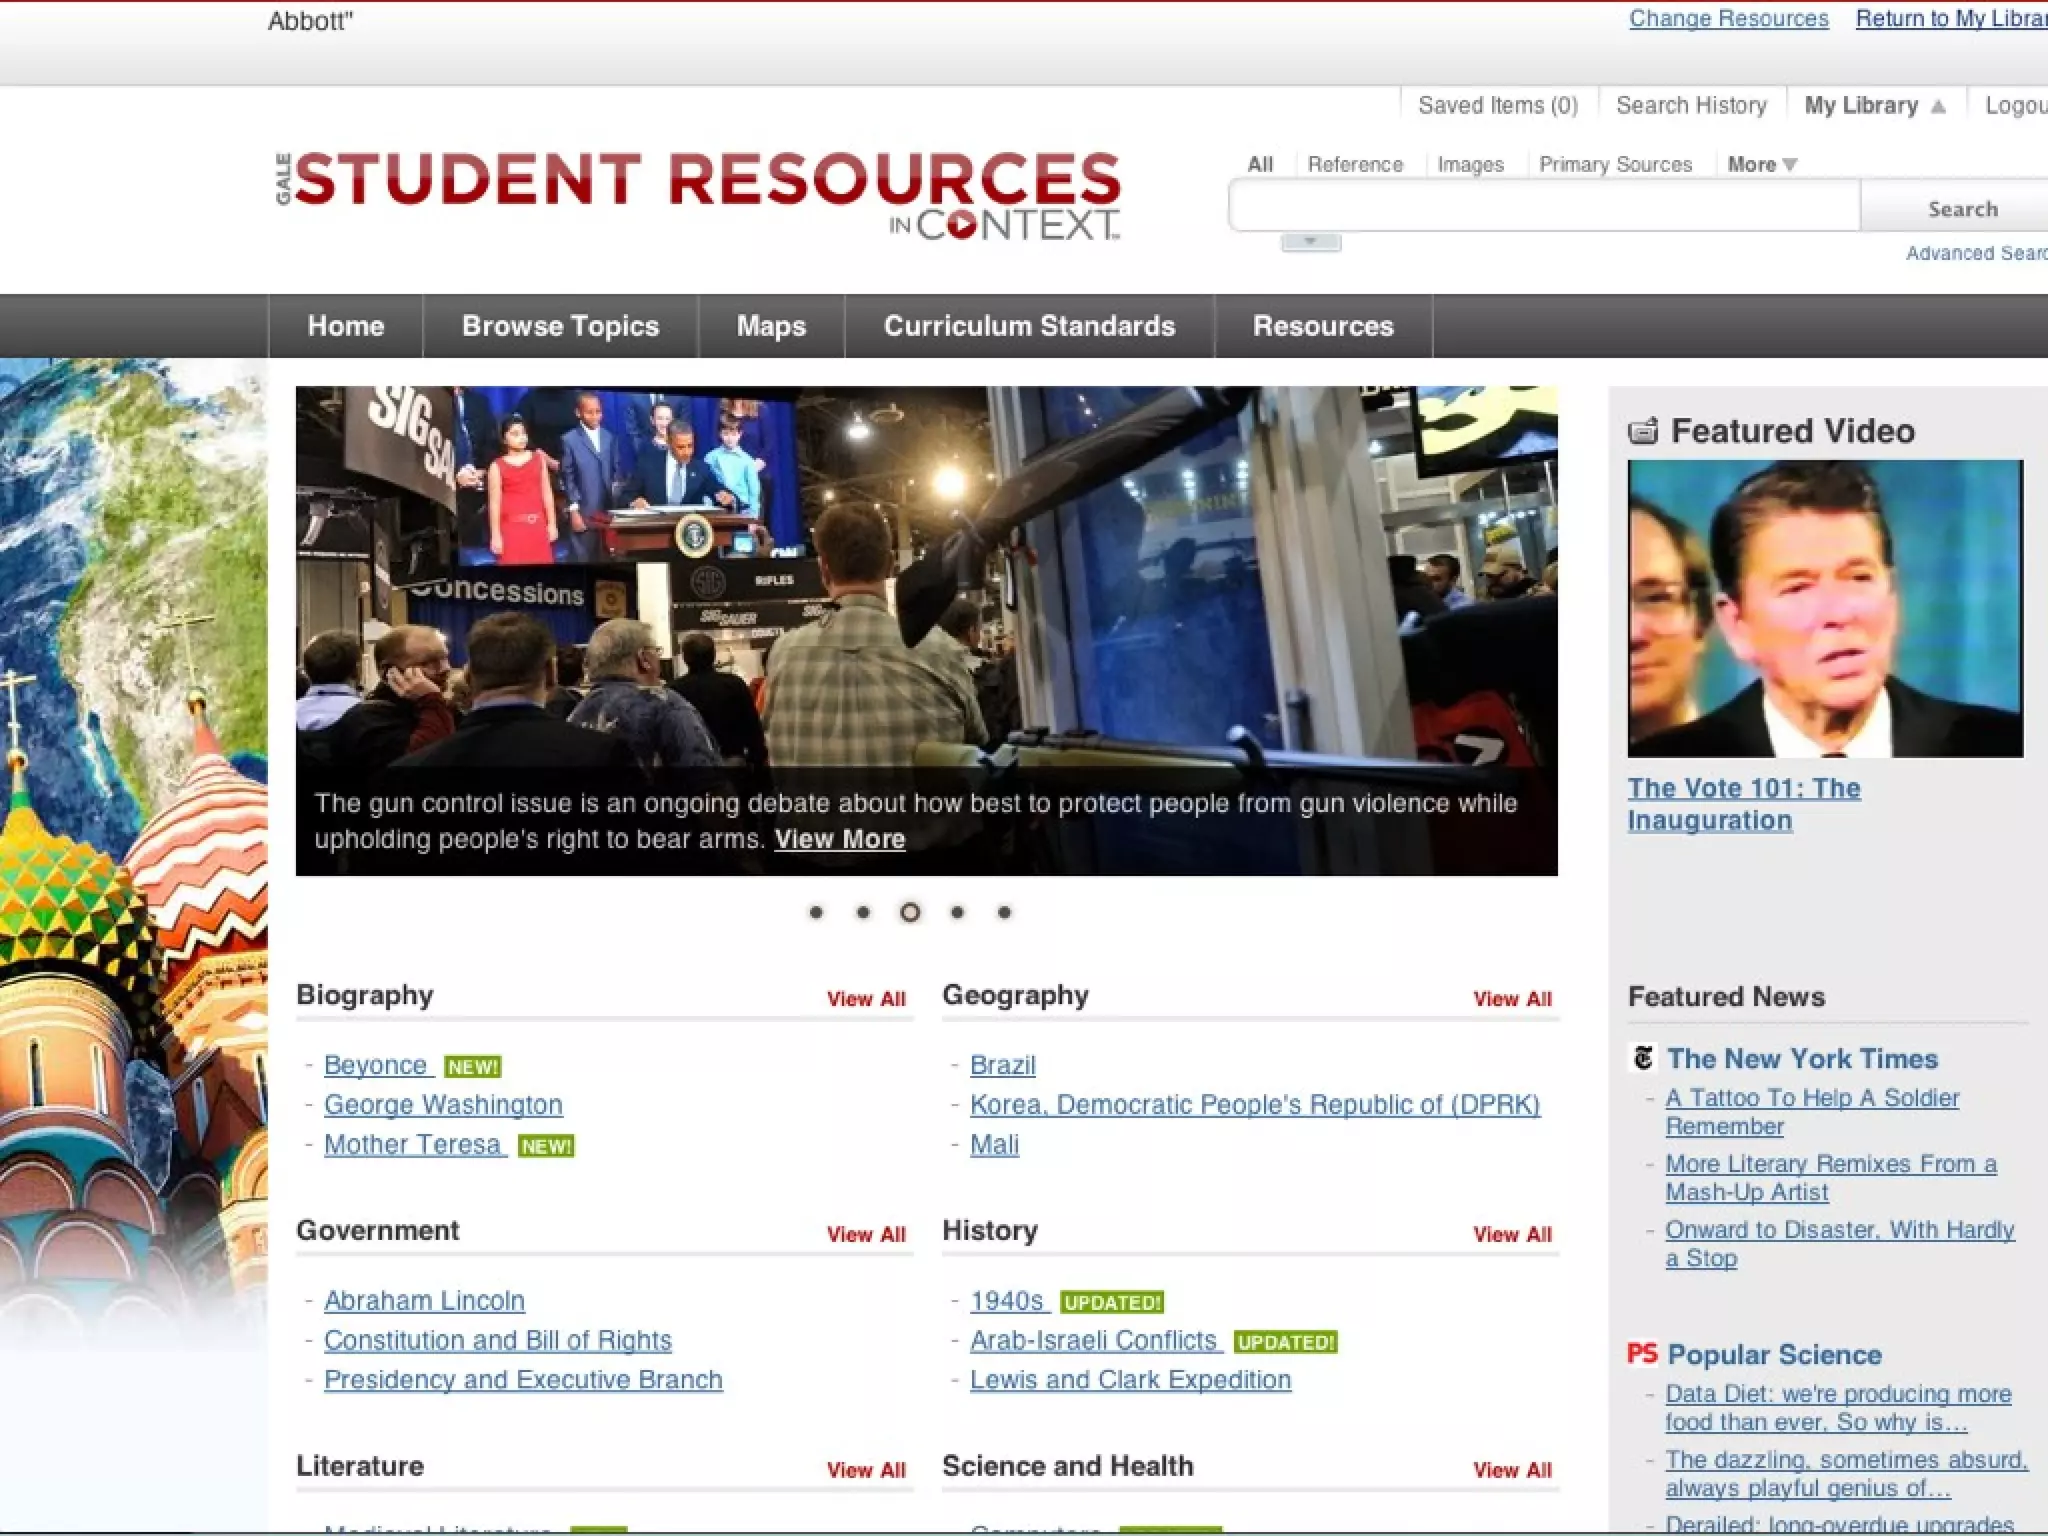Viewport: 2048px width, 1536px height.
Task: Open the George Washington biography link
Action: click(443, 1105)
